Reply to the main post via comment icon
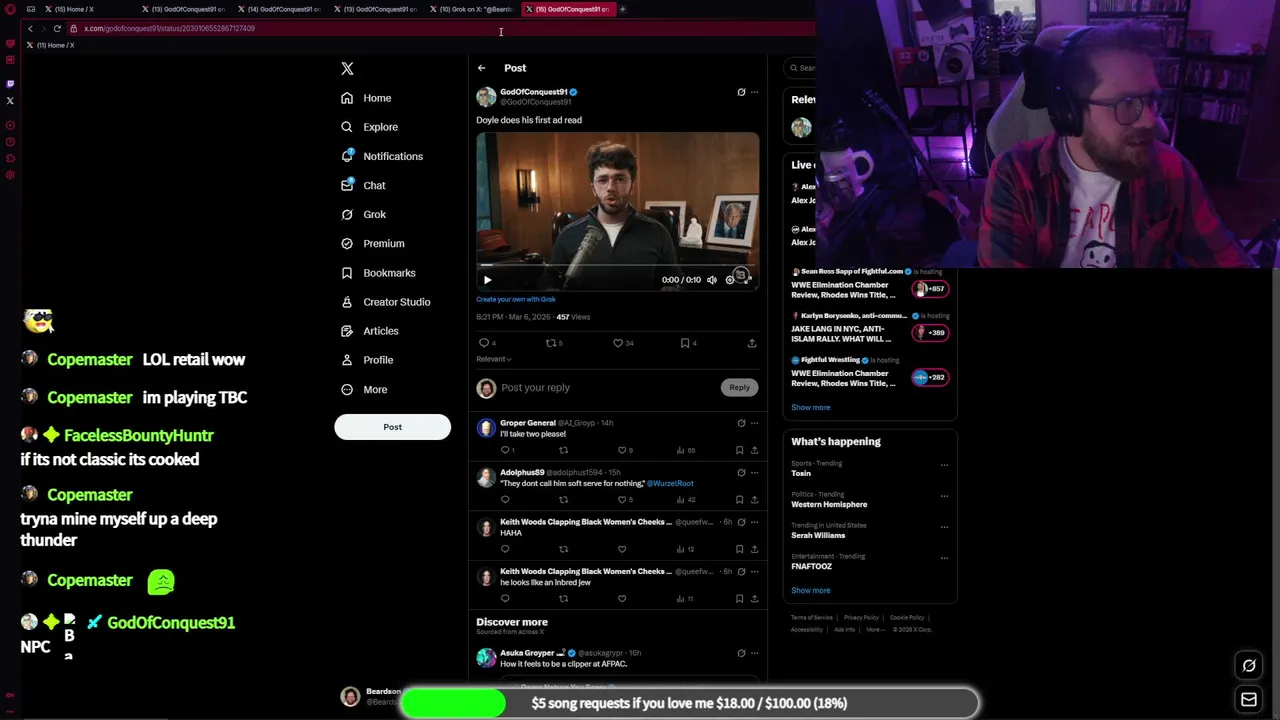1280x720 pixels. click(x=485, y=343)
